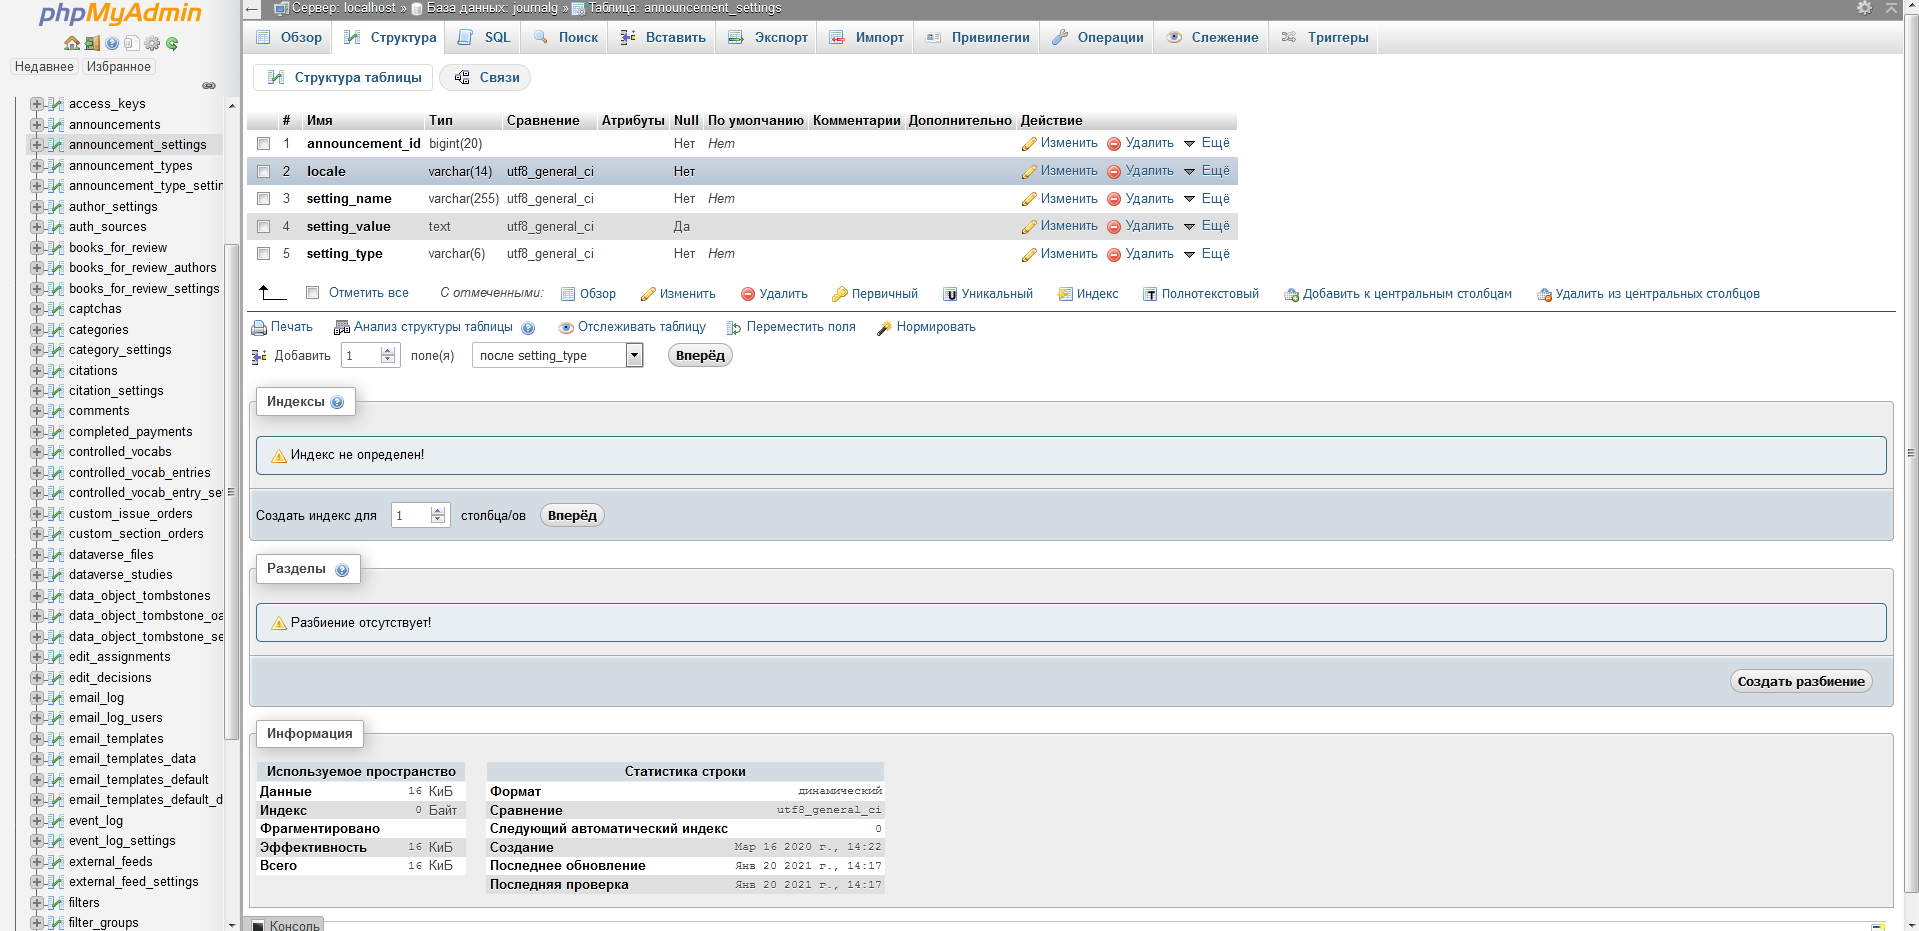Click 'Вперёд' button next to add field

coord(700,355)
